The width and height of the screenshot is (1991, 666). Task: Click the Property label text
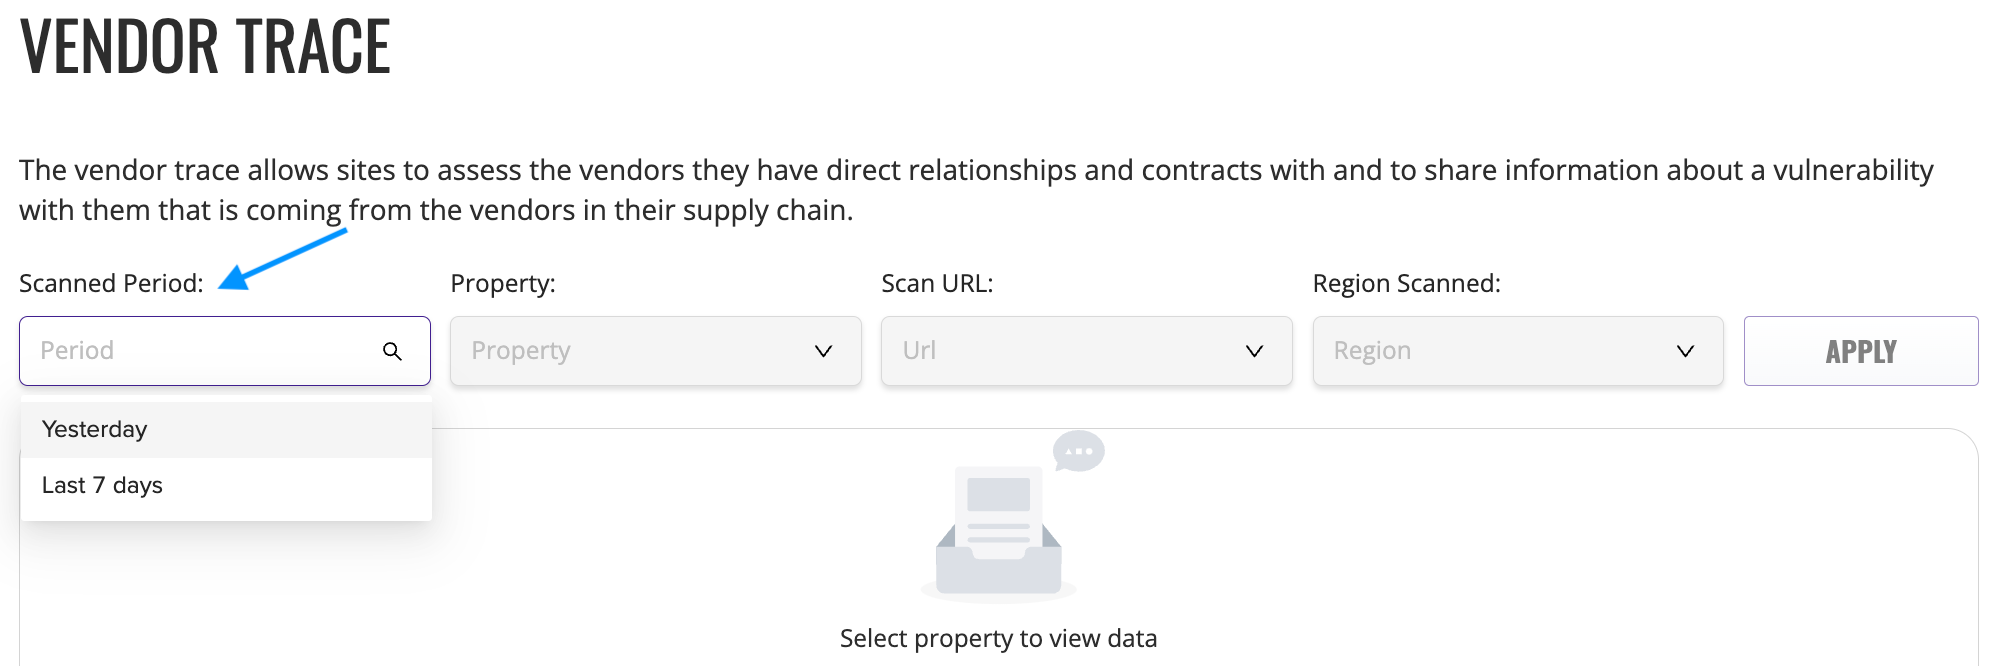point(503,284)
